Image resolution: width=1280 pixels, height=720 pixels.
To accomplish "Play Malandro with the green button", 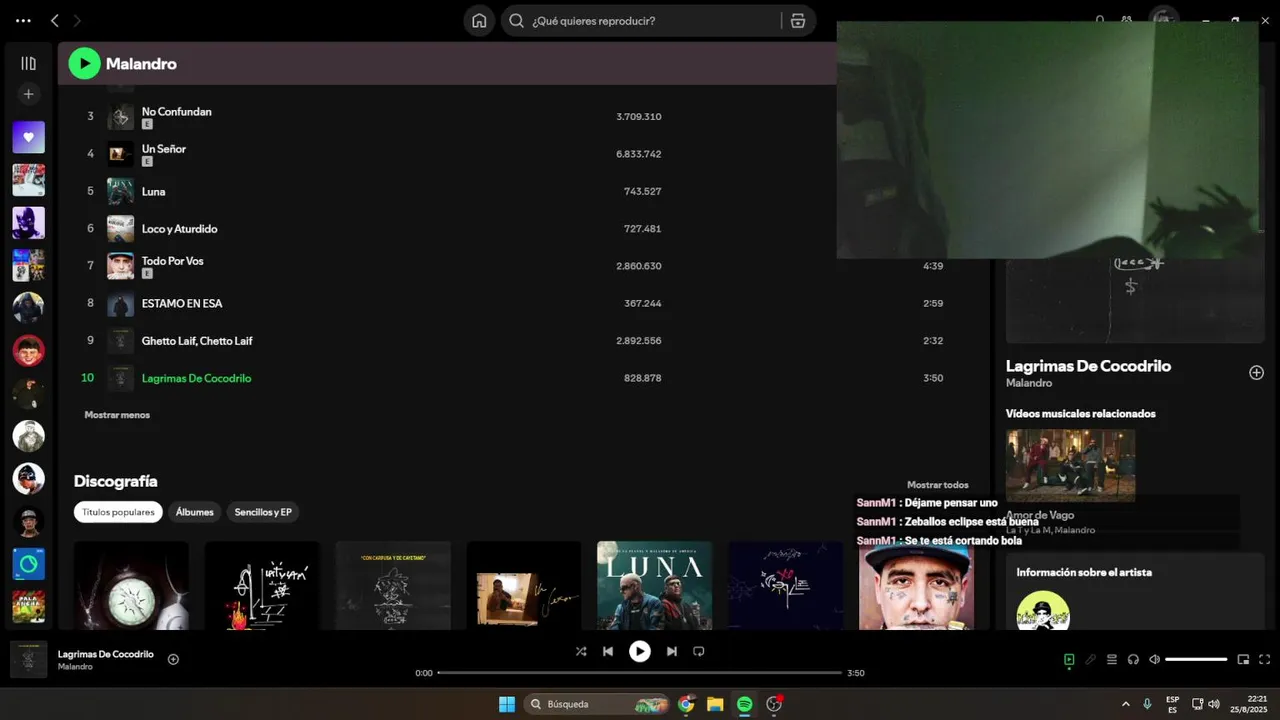I will tap(84, 64).
